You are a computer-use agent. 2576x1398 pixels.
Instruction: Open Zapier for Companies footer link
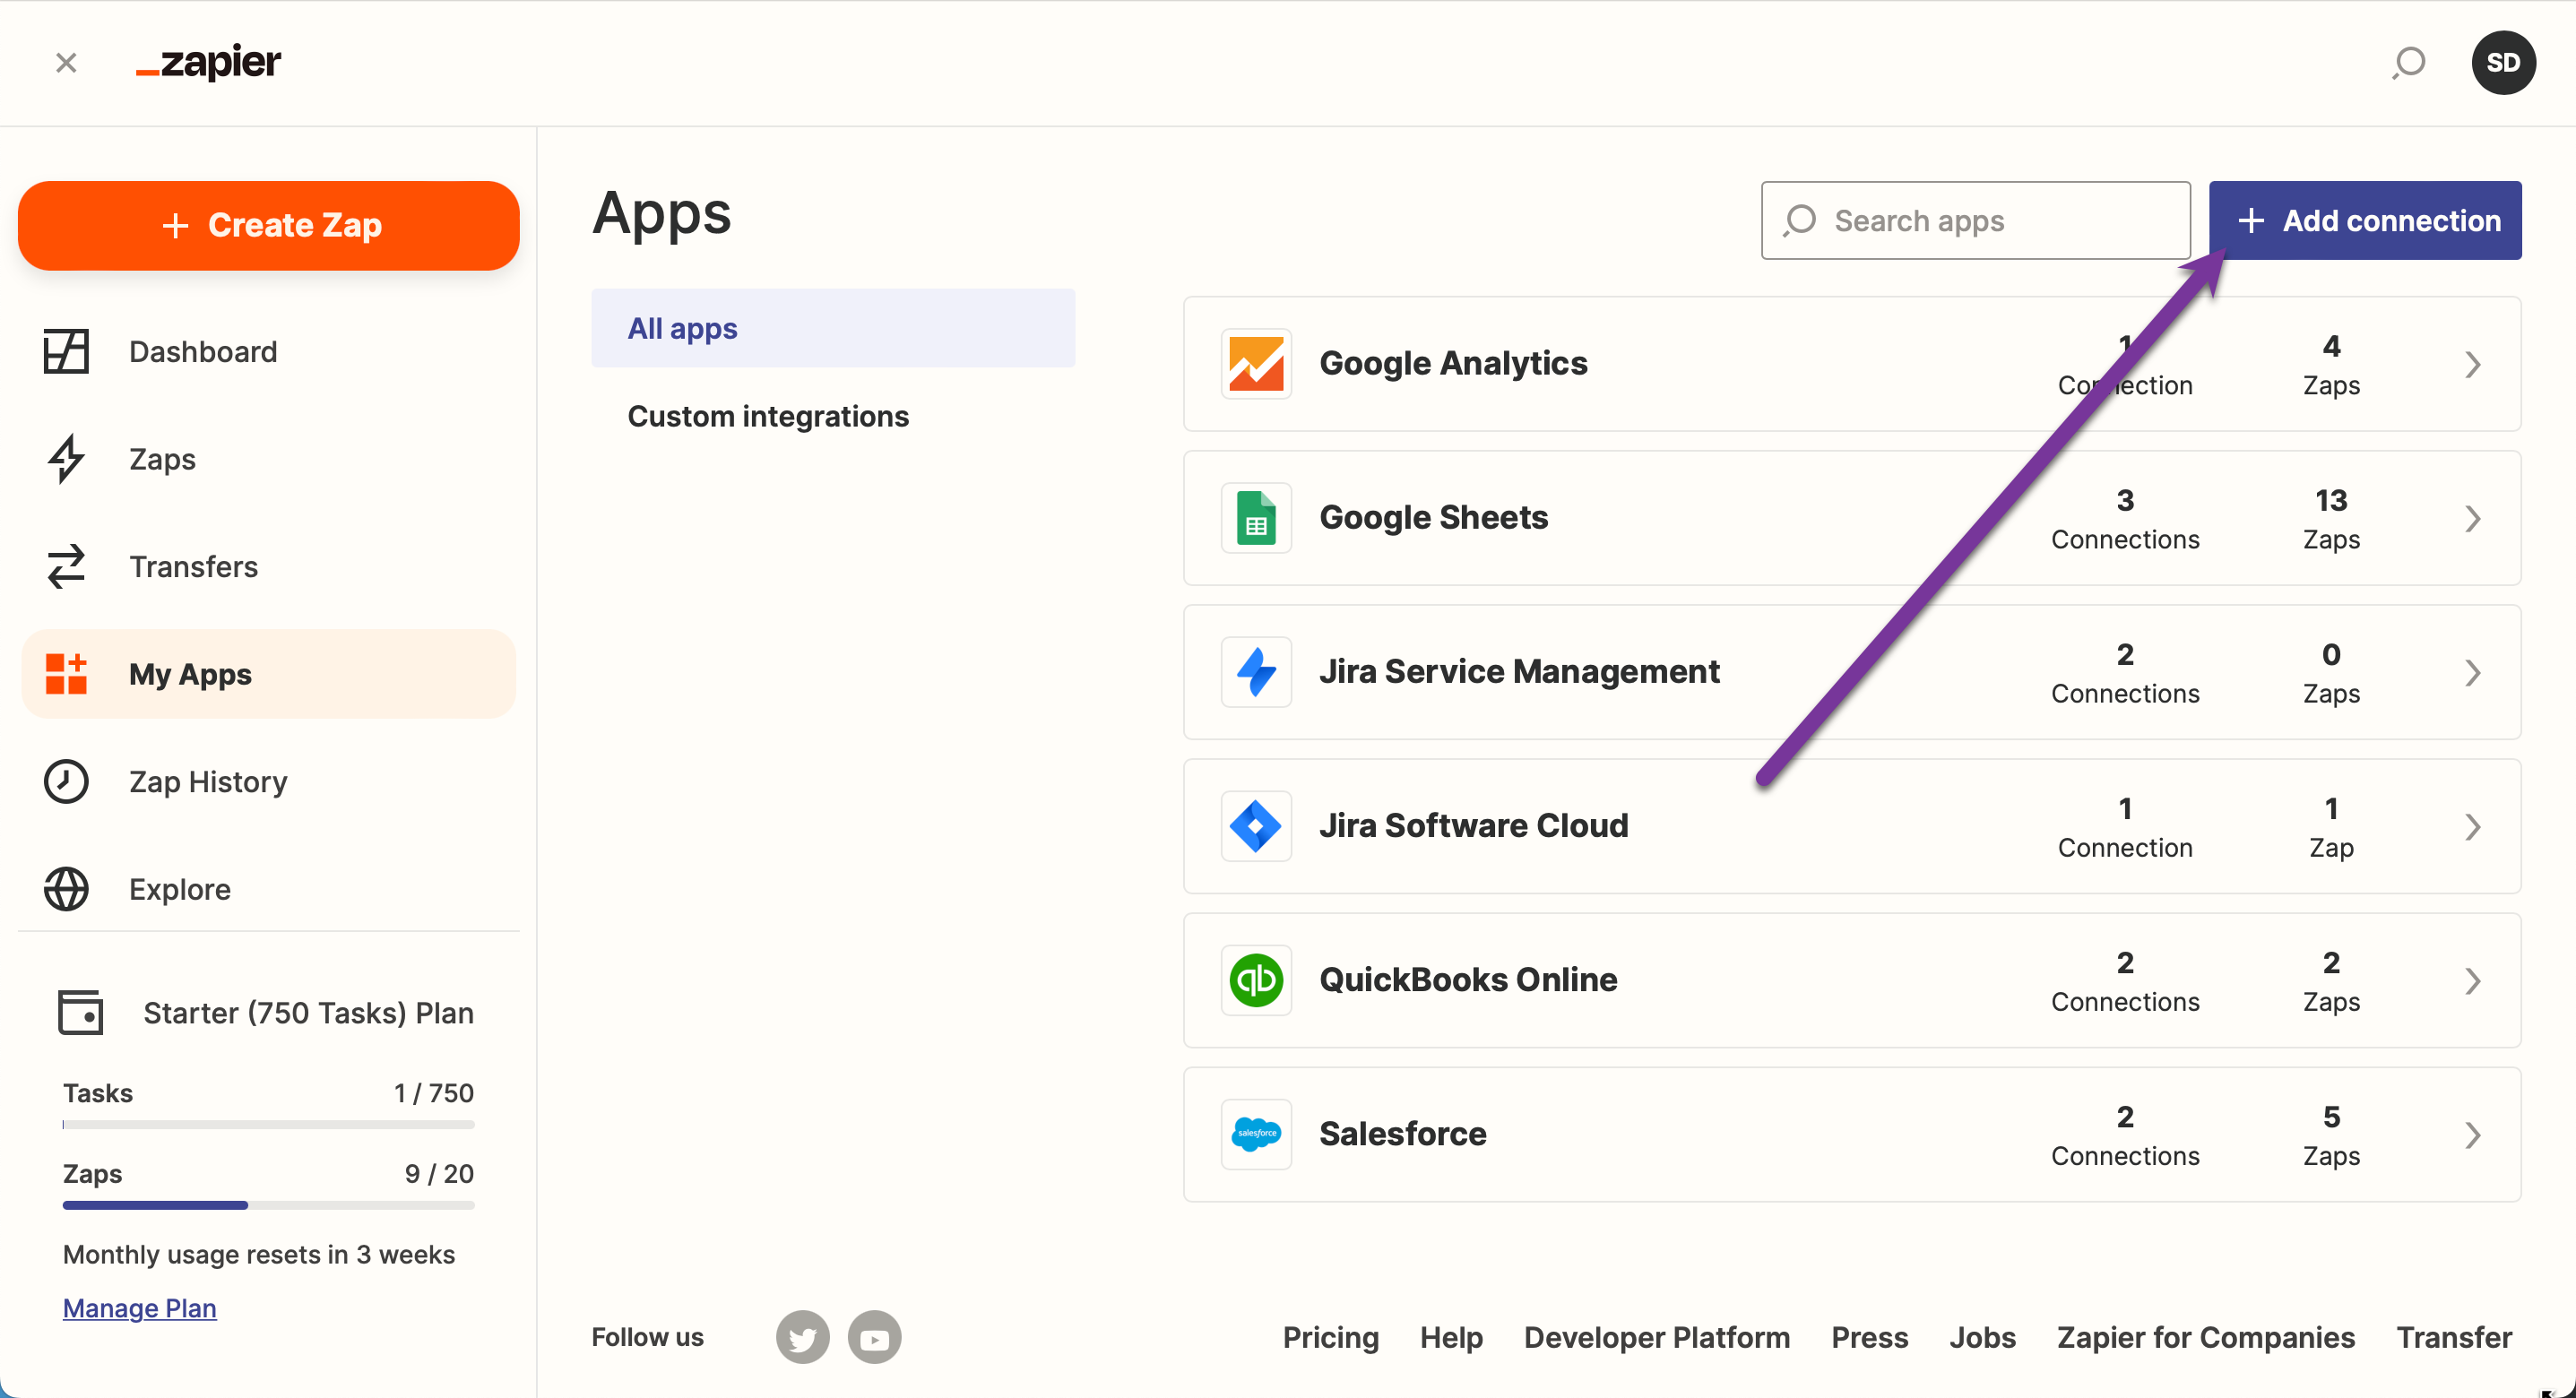2205,1337
